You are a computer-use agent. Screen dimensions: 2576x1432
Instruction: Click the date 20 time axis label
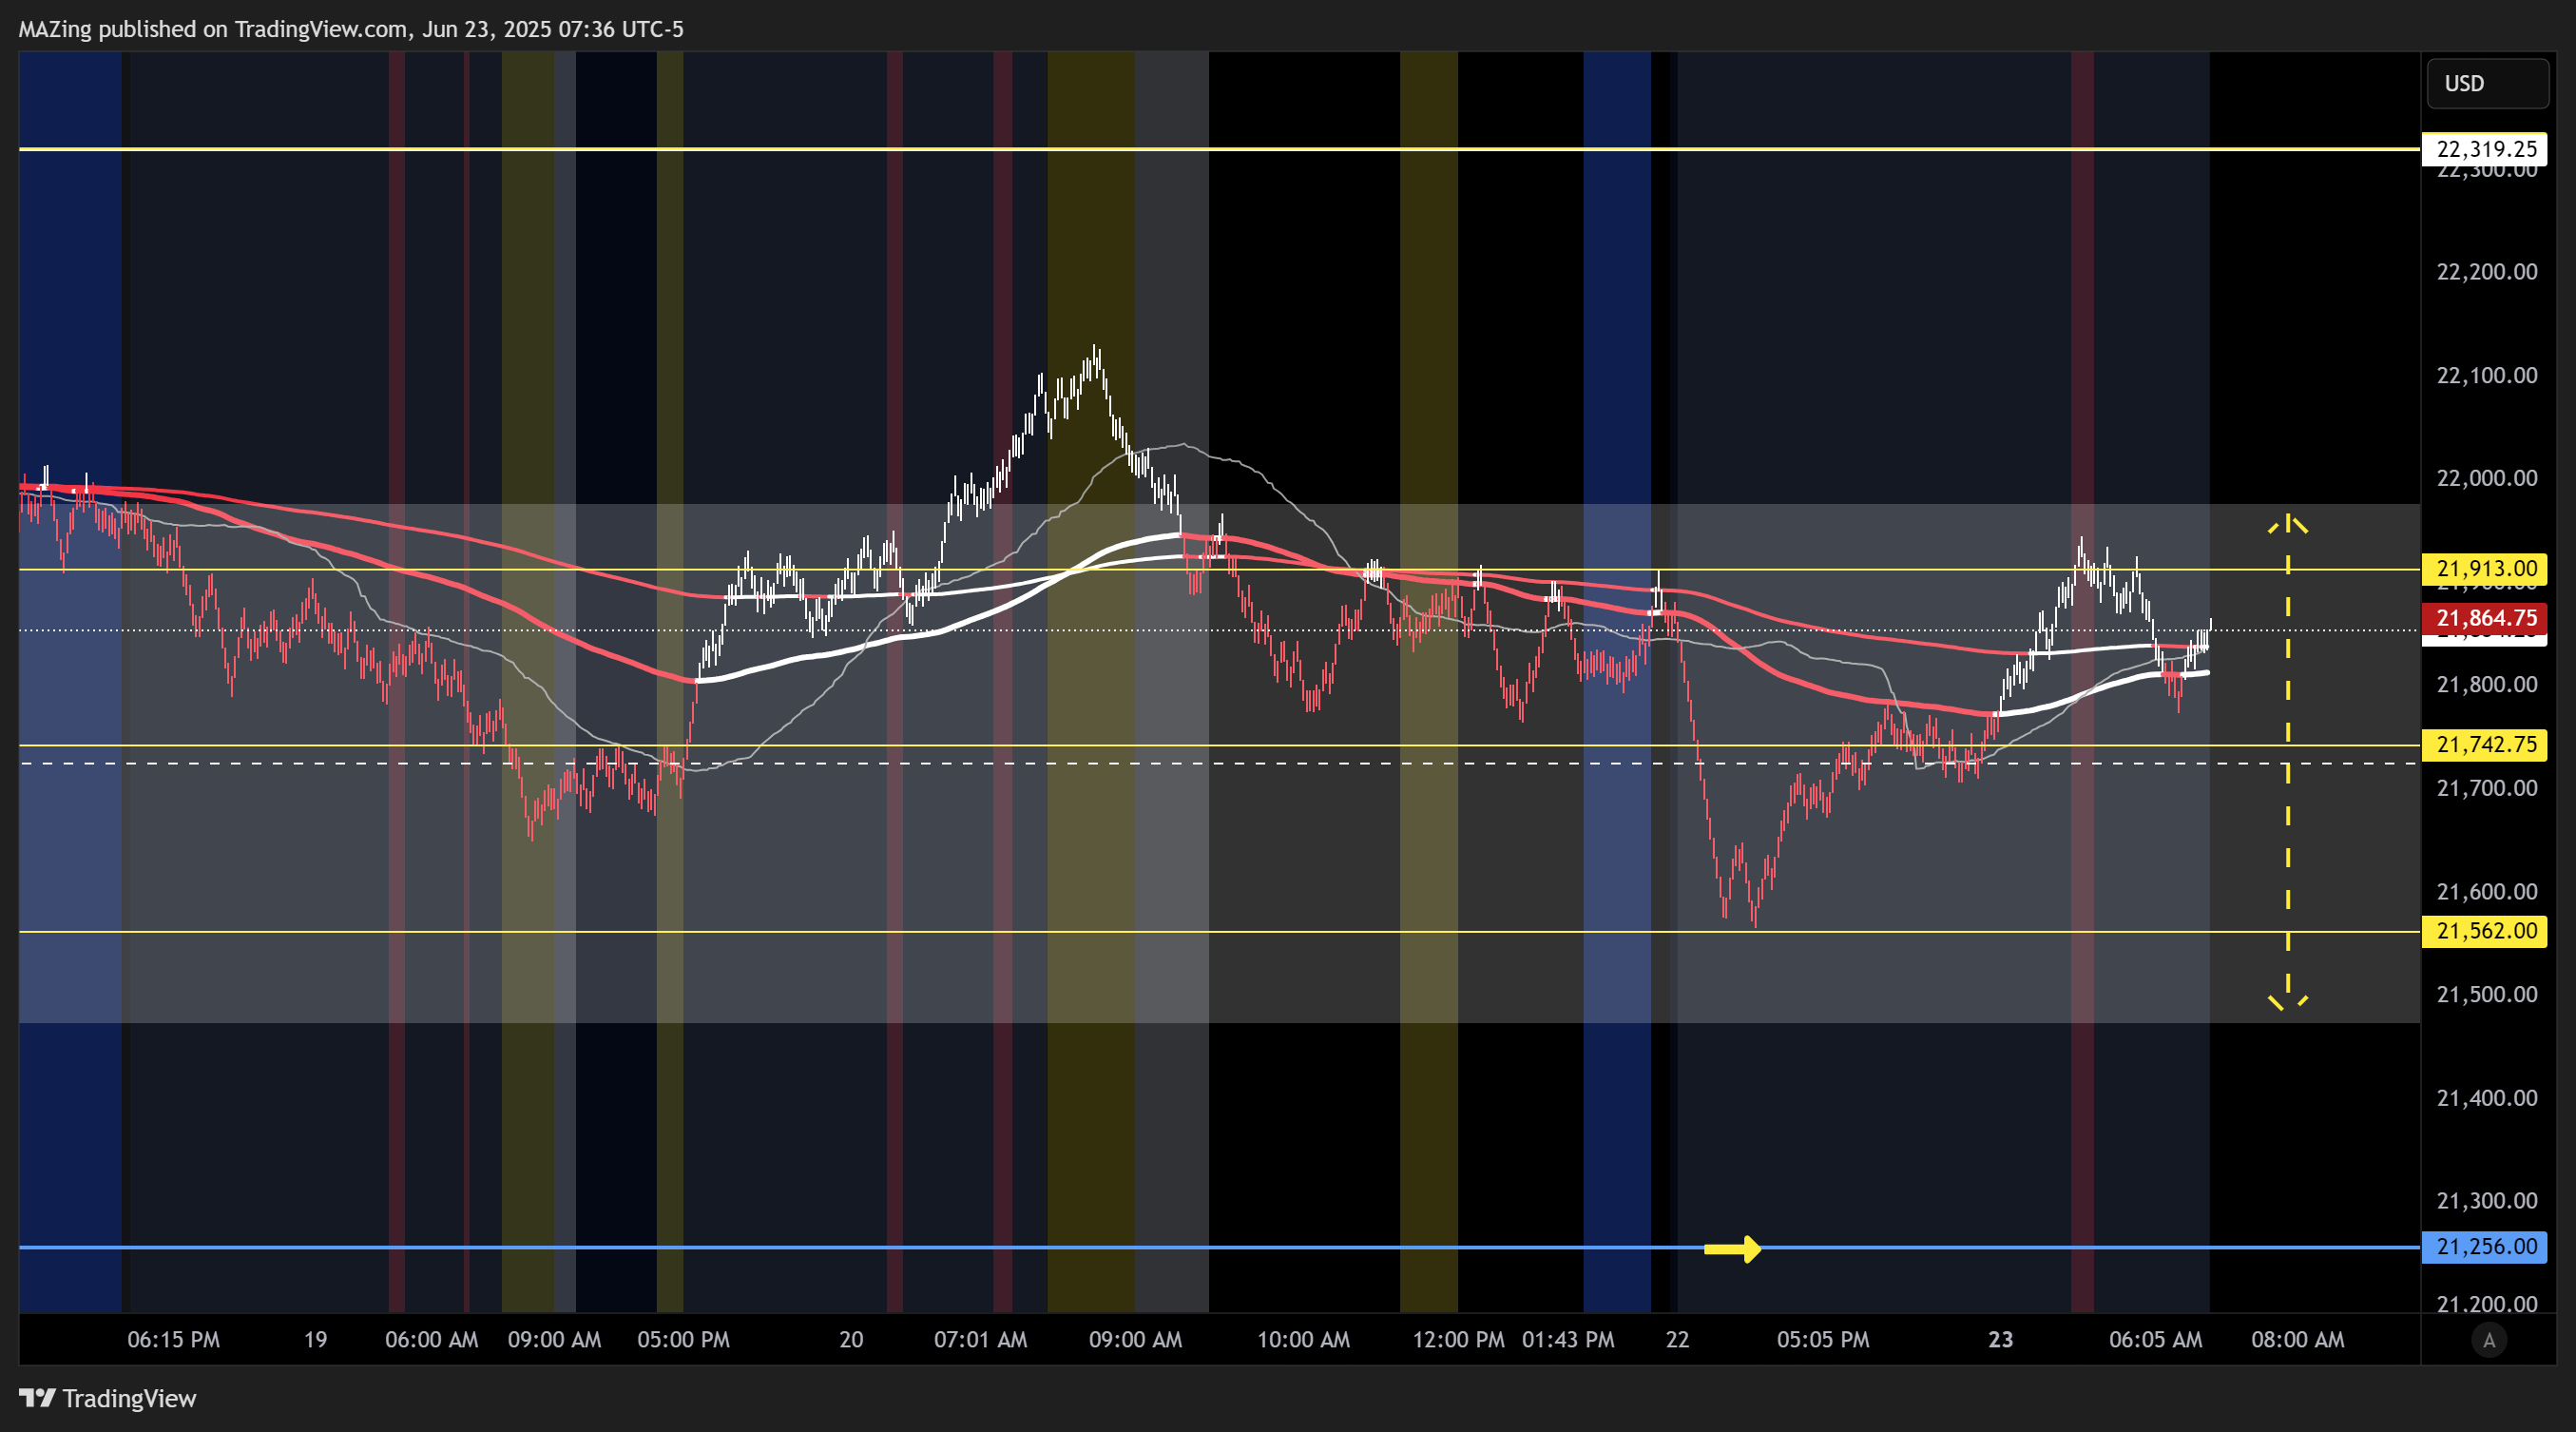point(851,1340)
